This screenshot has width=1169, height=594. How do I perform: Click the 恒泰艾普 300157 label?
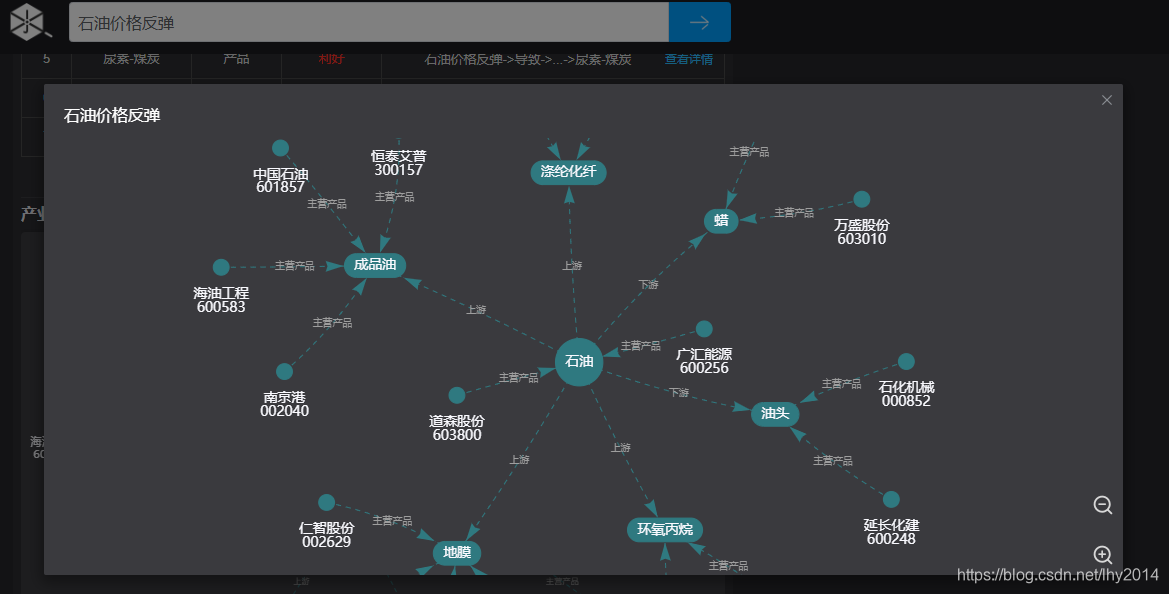pos(399,163)
